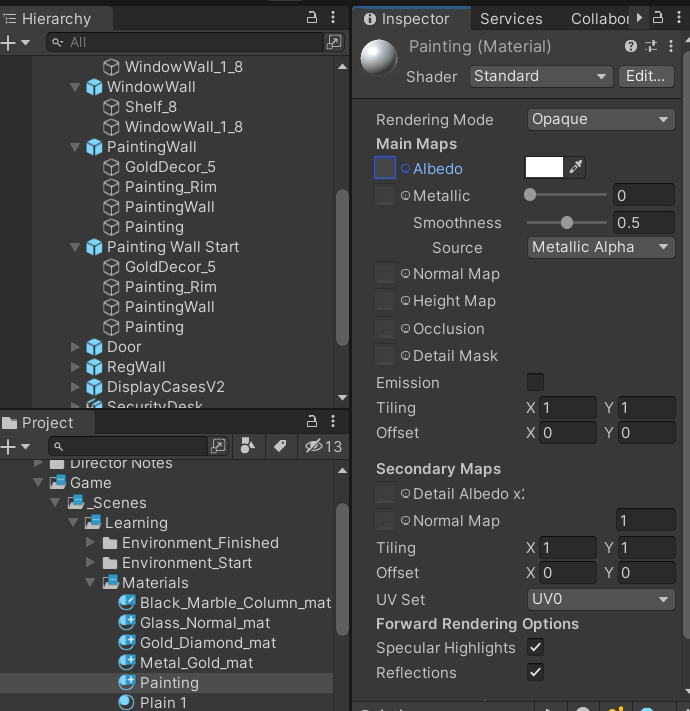This screenshot has width=690, height=711.
Task: Click the Project create asset plus button
Action: point(9,447)
